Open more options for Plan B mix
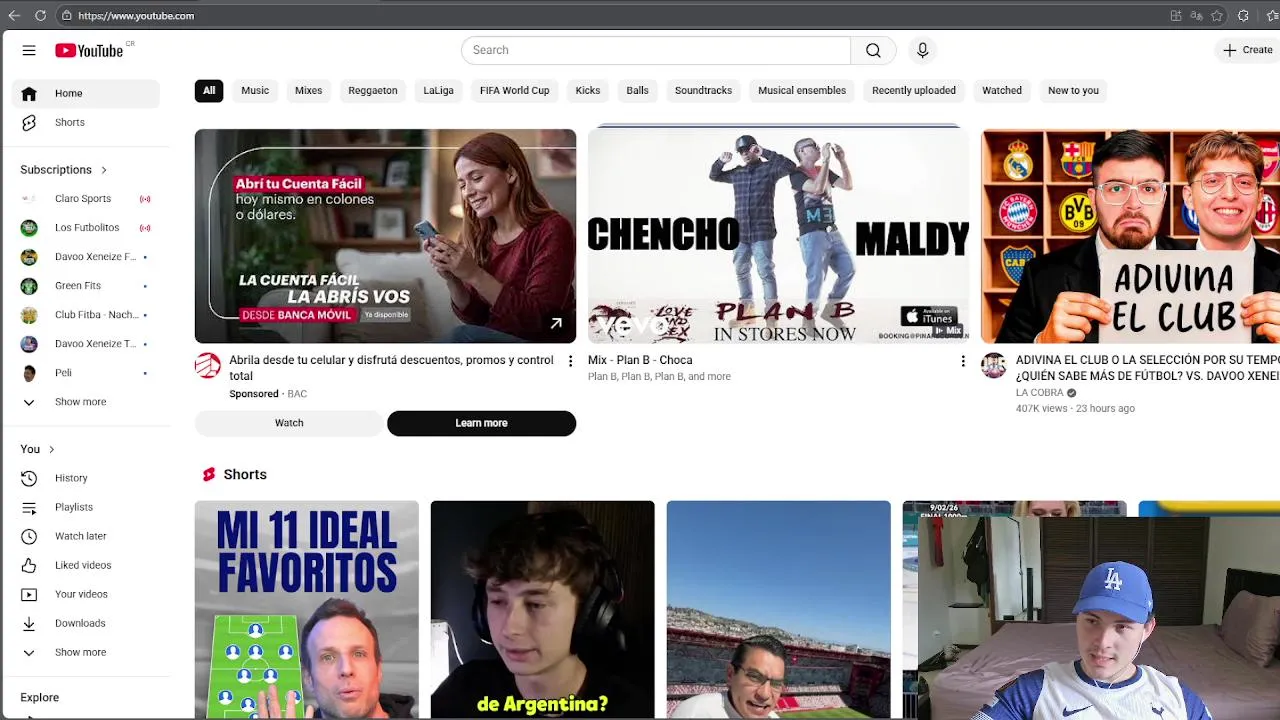Image resolution: width=1280 pixels, height=720 pixels. [963, 361]
